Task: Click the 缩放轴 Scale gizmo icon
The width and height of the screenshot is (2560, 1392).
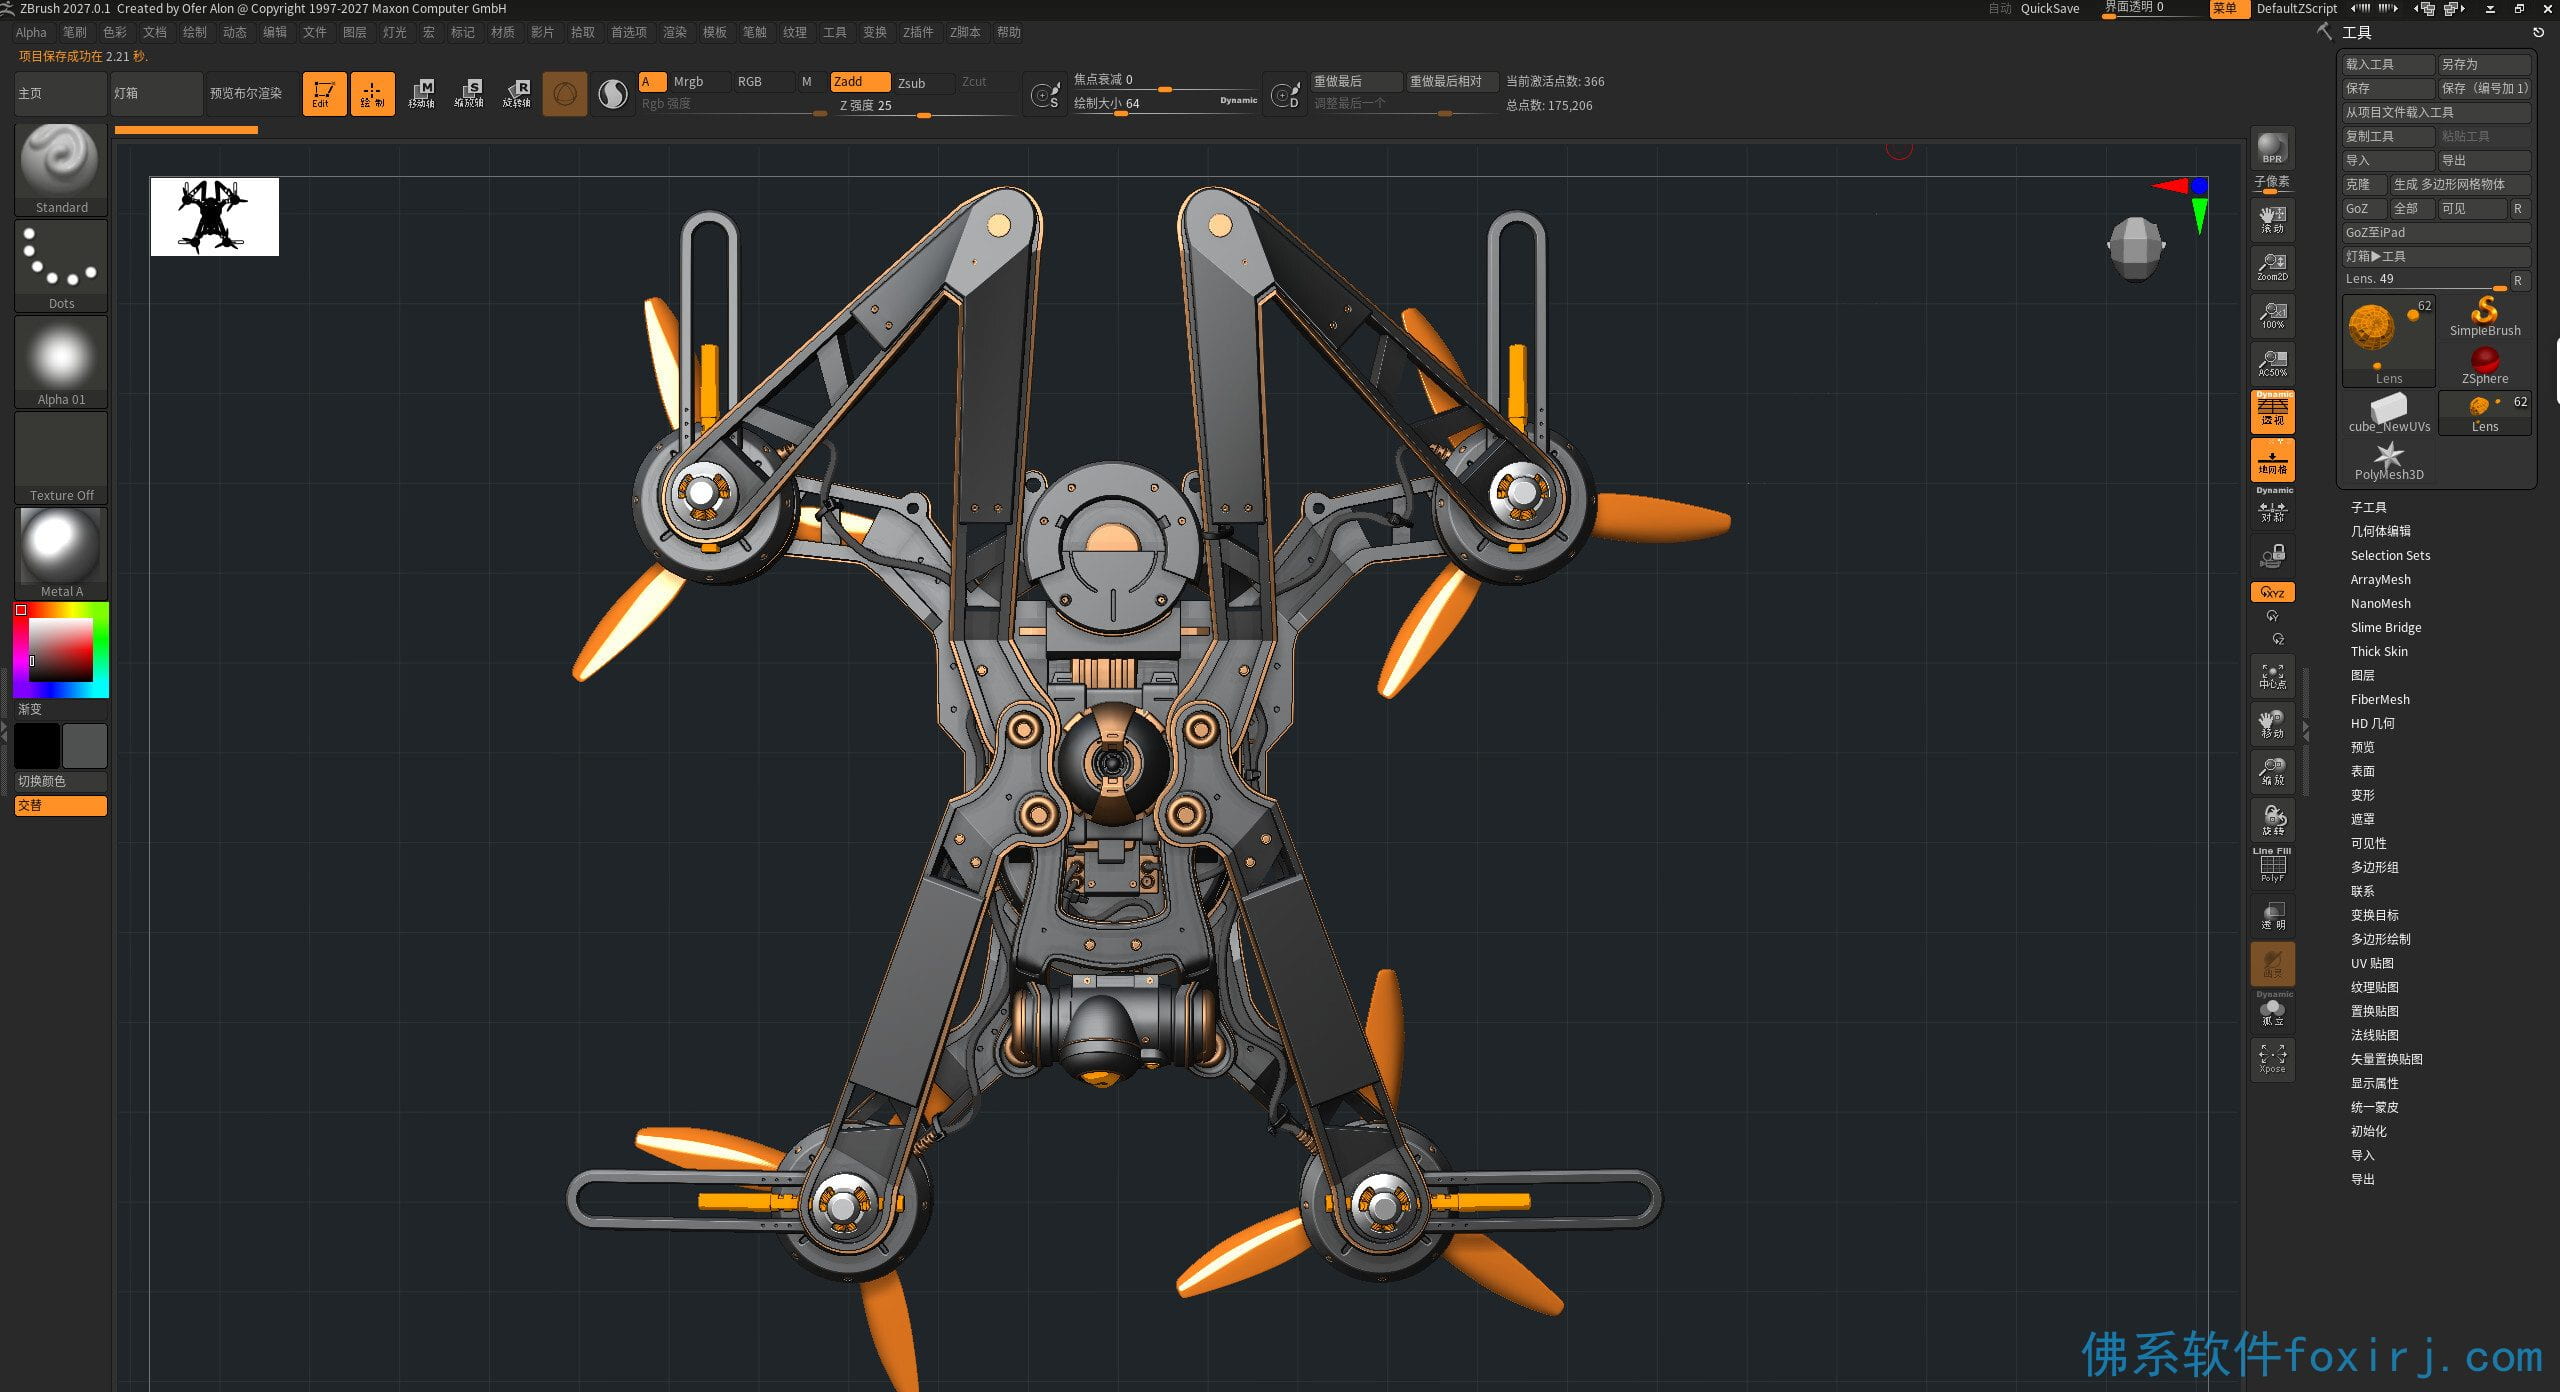Action: click(469, 94)
